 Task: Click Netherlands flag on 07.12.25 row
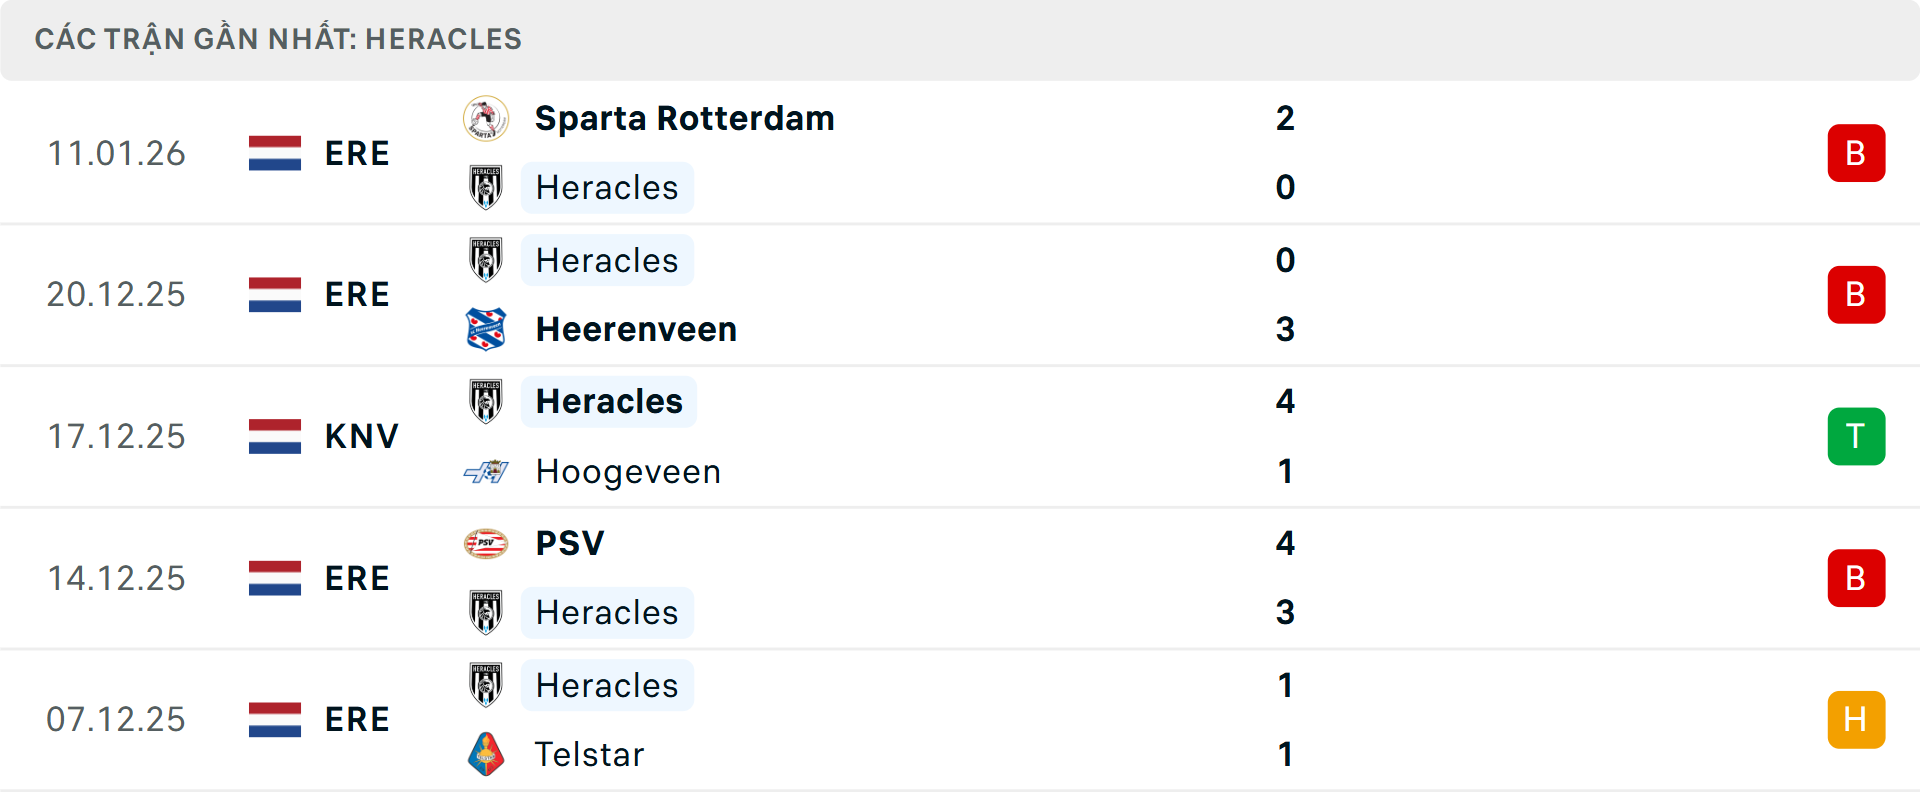[x=275, y=719]
